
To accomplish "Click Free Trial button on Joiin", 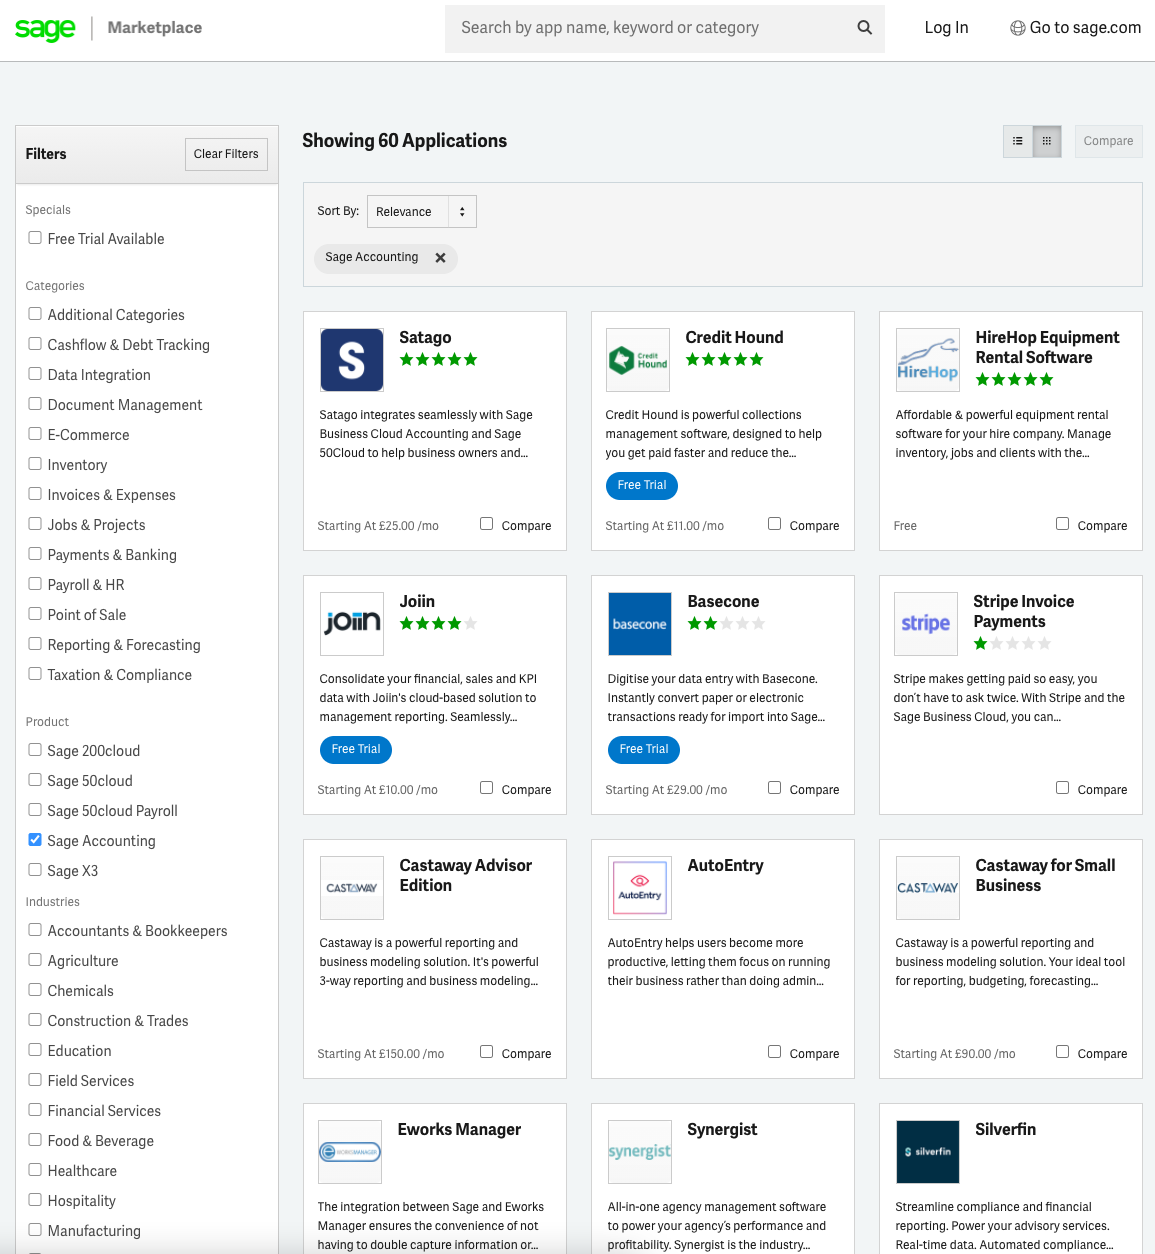I will click(356, 750).
